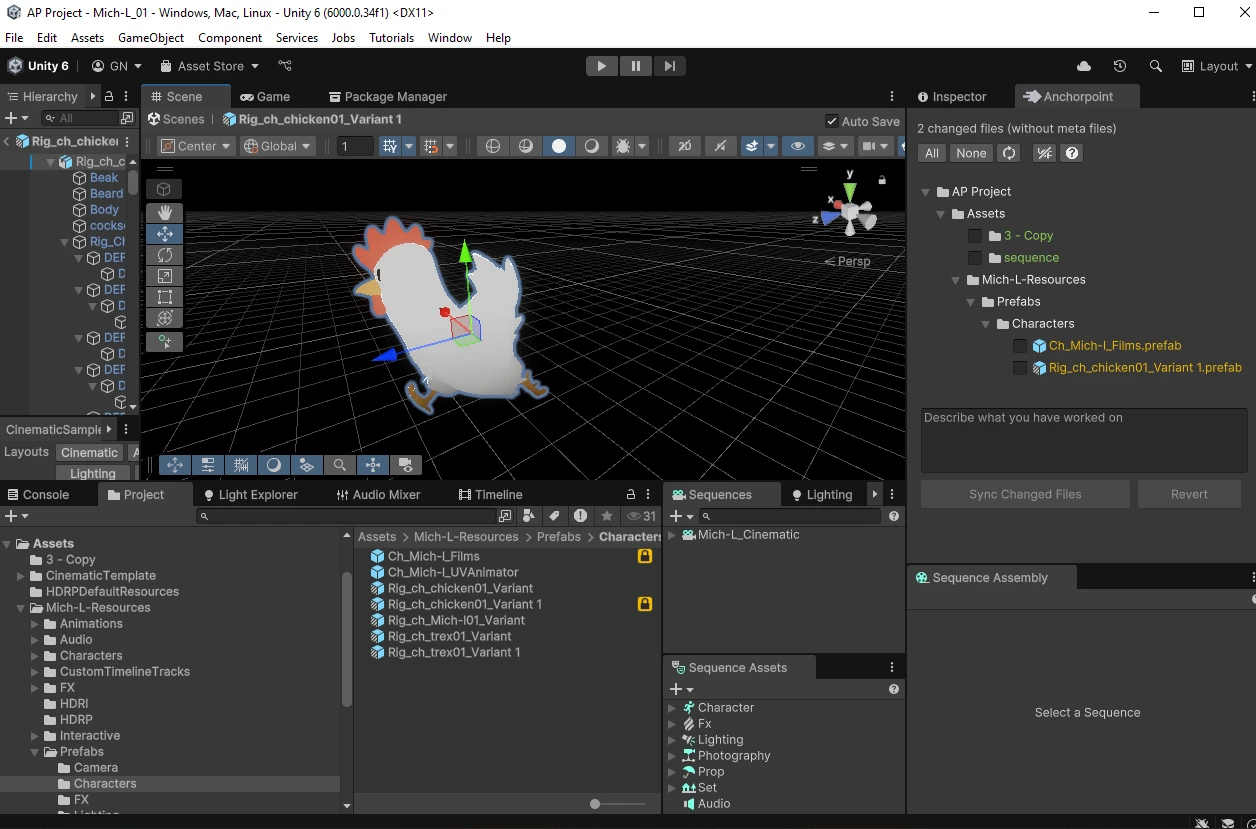Image resolution: width=1256 pixels, height=829 pixels.
Task: Select the Scale tool in scene
Action: pos(164,276)
